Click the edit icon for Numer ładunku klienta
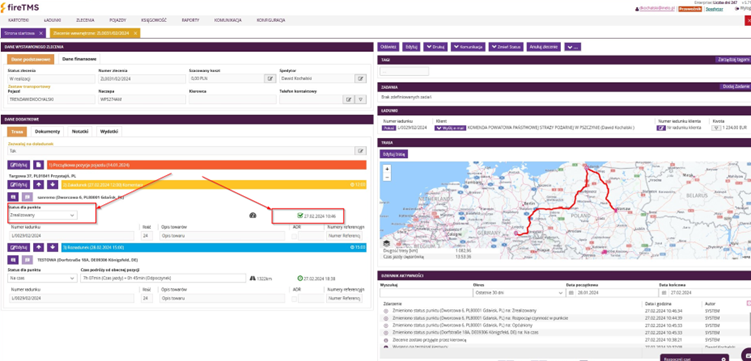This screenshot has height=361, width=751. pyautogui.click(x=660, y=128)
